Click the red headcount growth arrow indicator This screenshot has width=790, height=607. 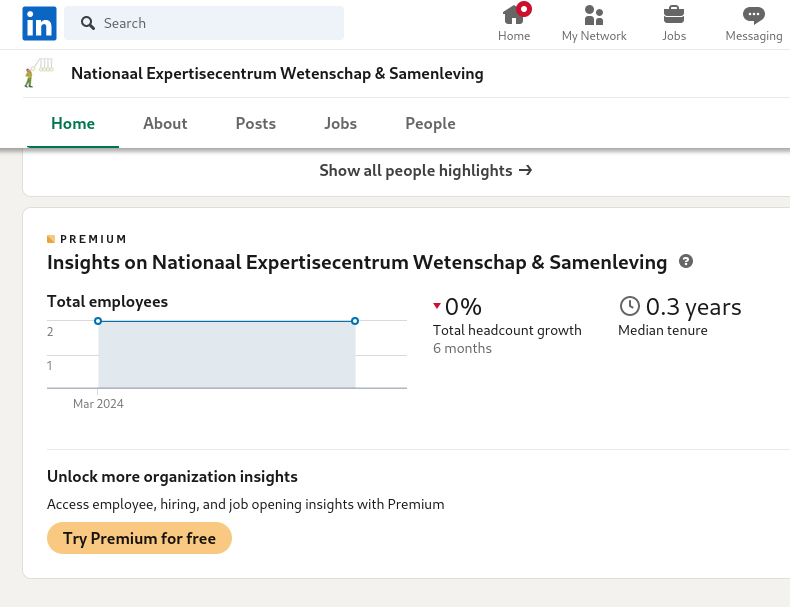click(x=437, y=306)
